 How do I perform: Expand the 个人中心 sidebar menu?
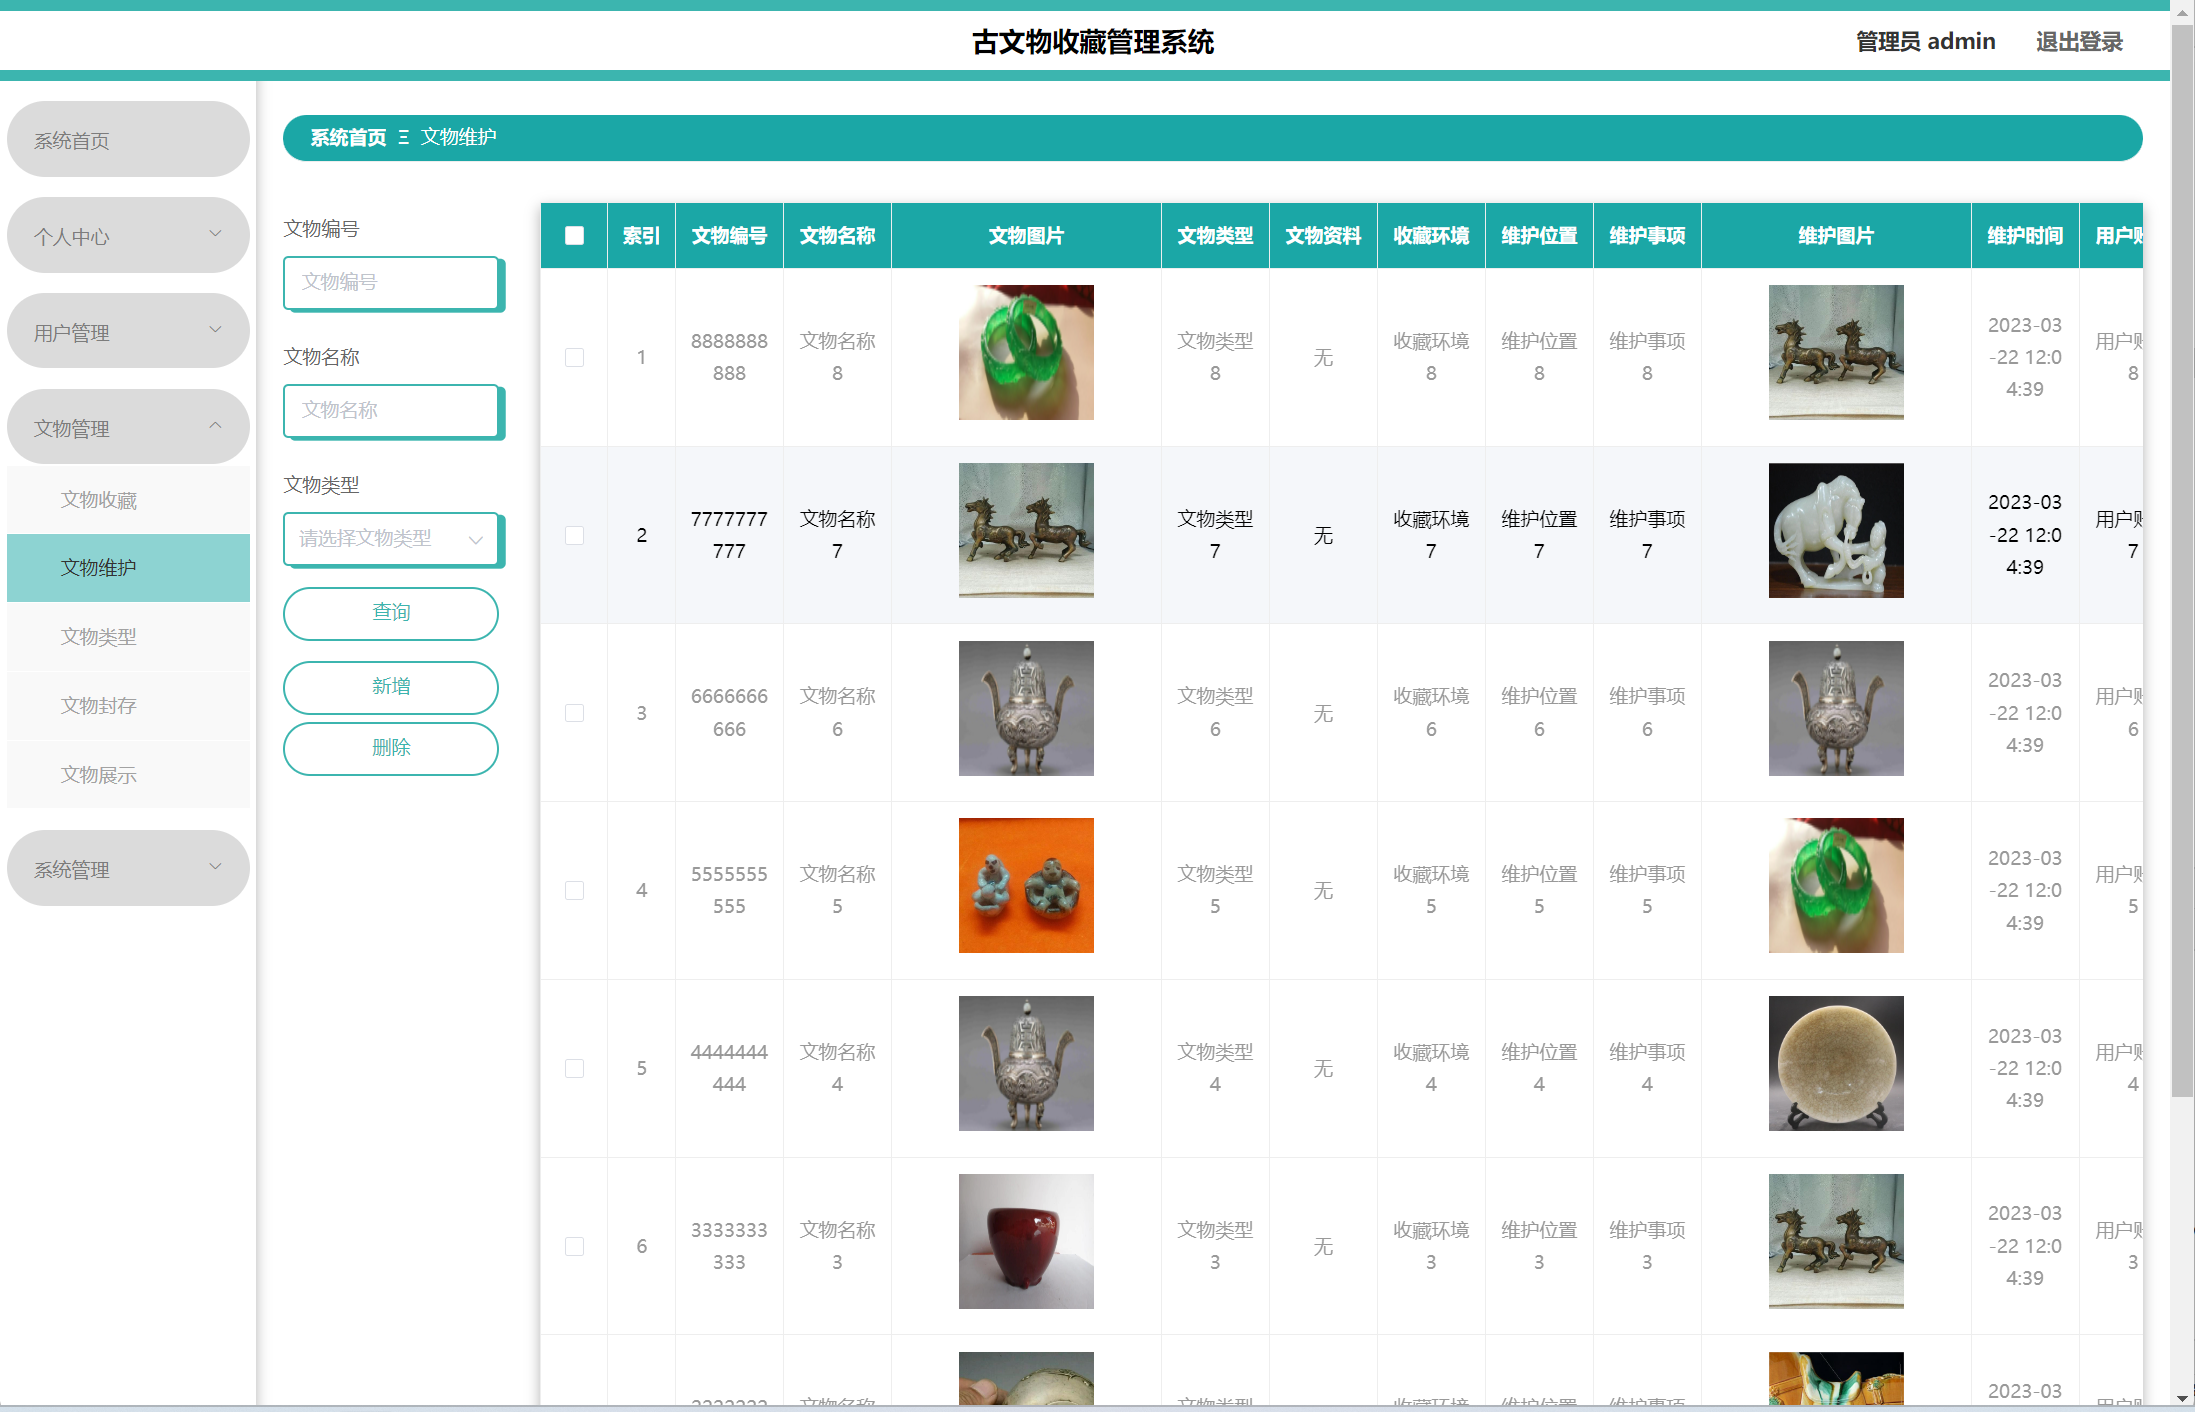click(x=128, y=235)
